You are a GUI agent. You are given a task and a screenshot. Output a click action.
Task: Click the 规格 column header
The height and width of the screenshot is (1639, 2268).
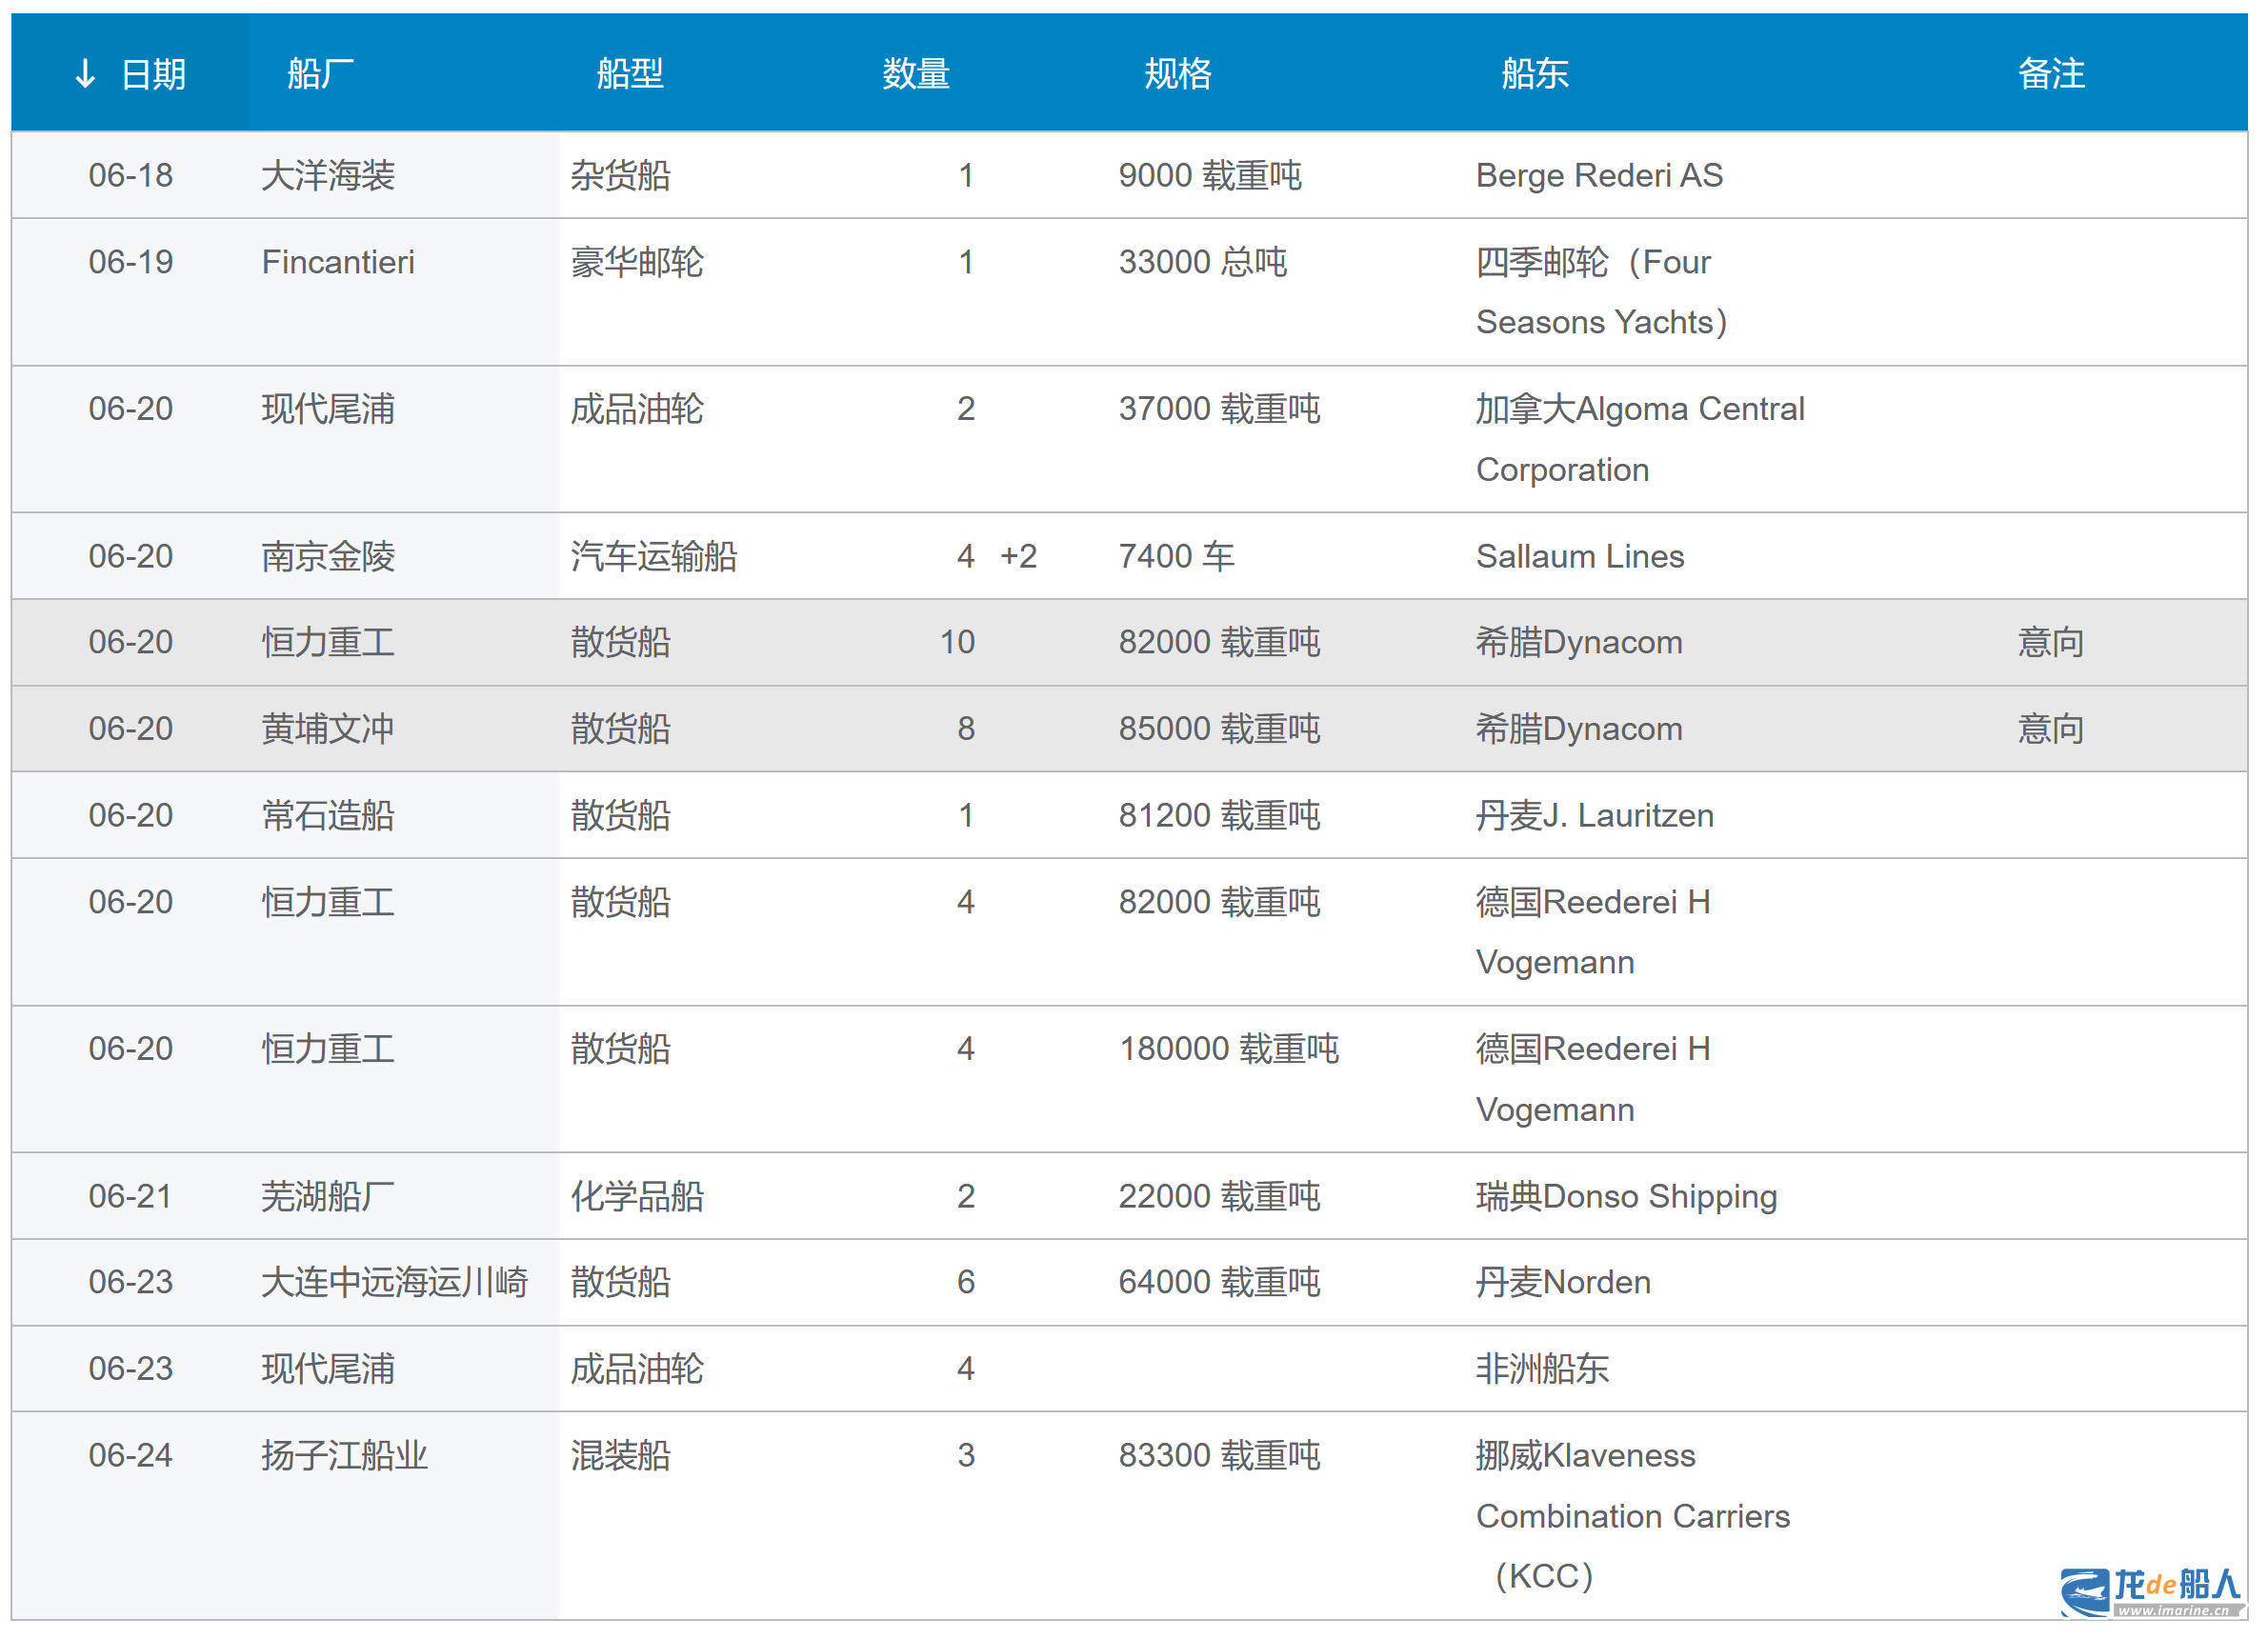[x=1177, y=73]
